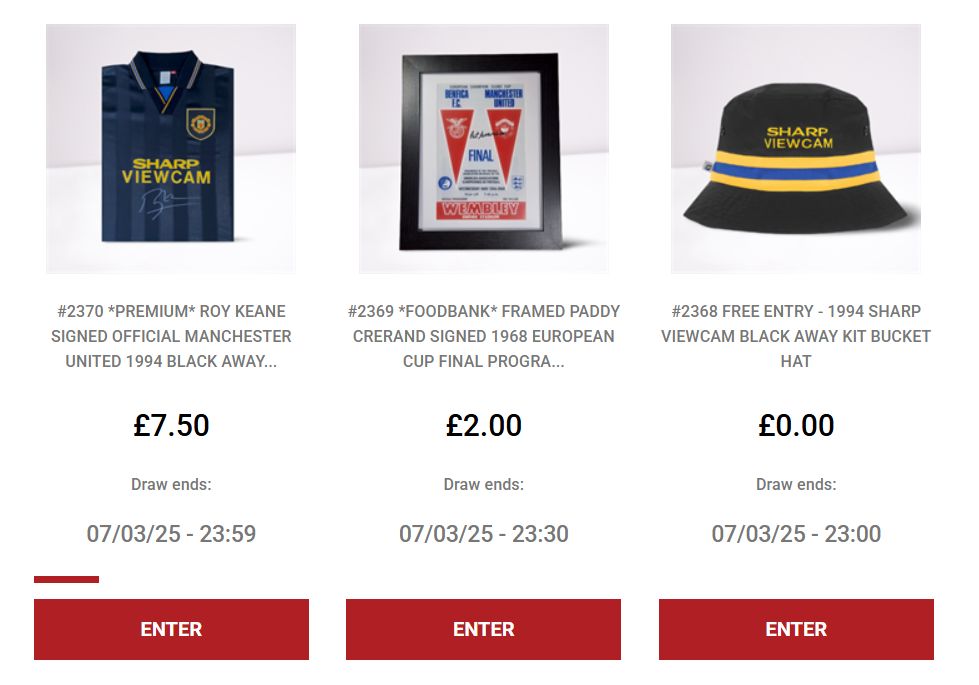The height and width of the screenshot is (685, 979).
Task: Click the Draw ends label under £0.00
Action: point(796,485)
